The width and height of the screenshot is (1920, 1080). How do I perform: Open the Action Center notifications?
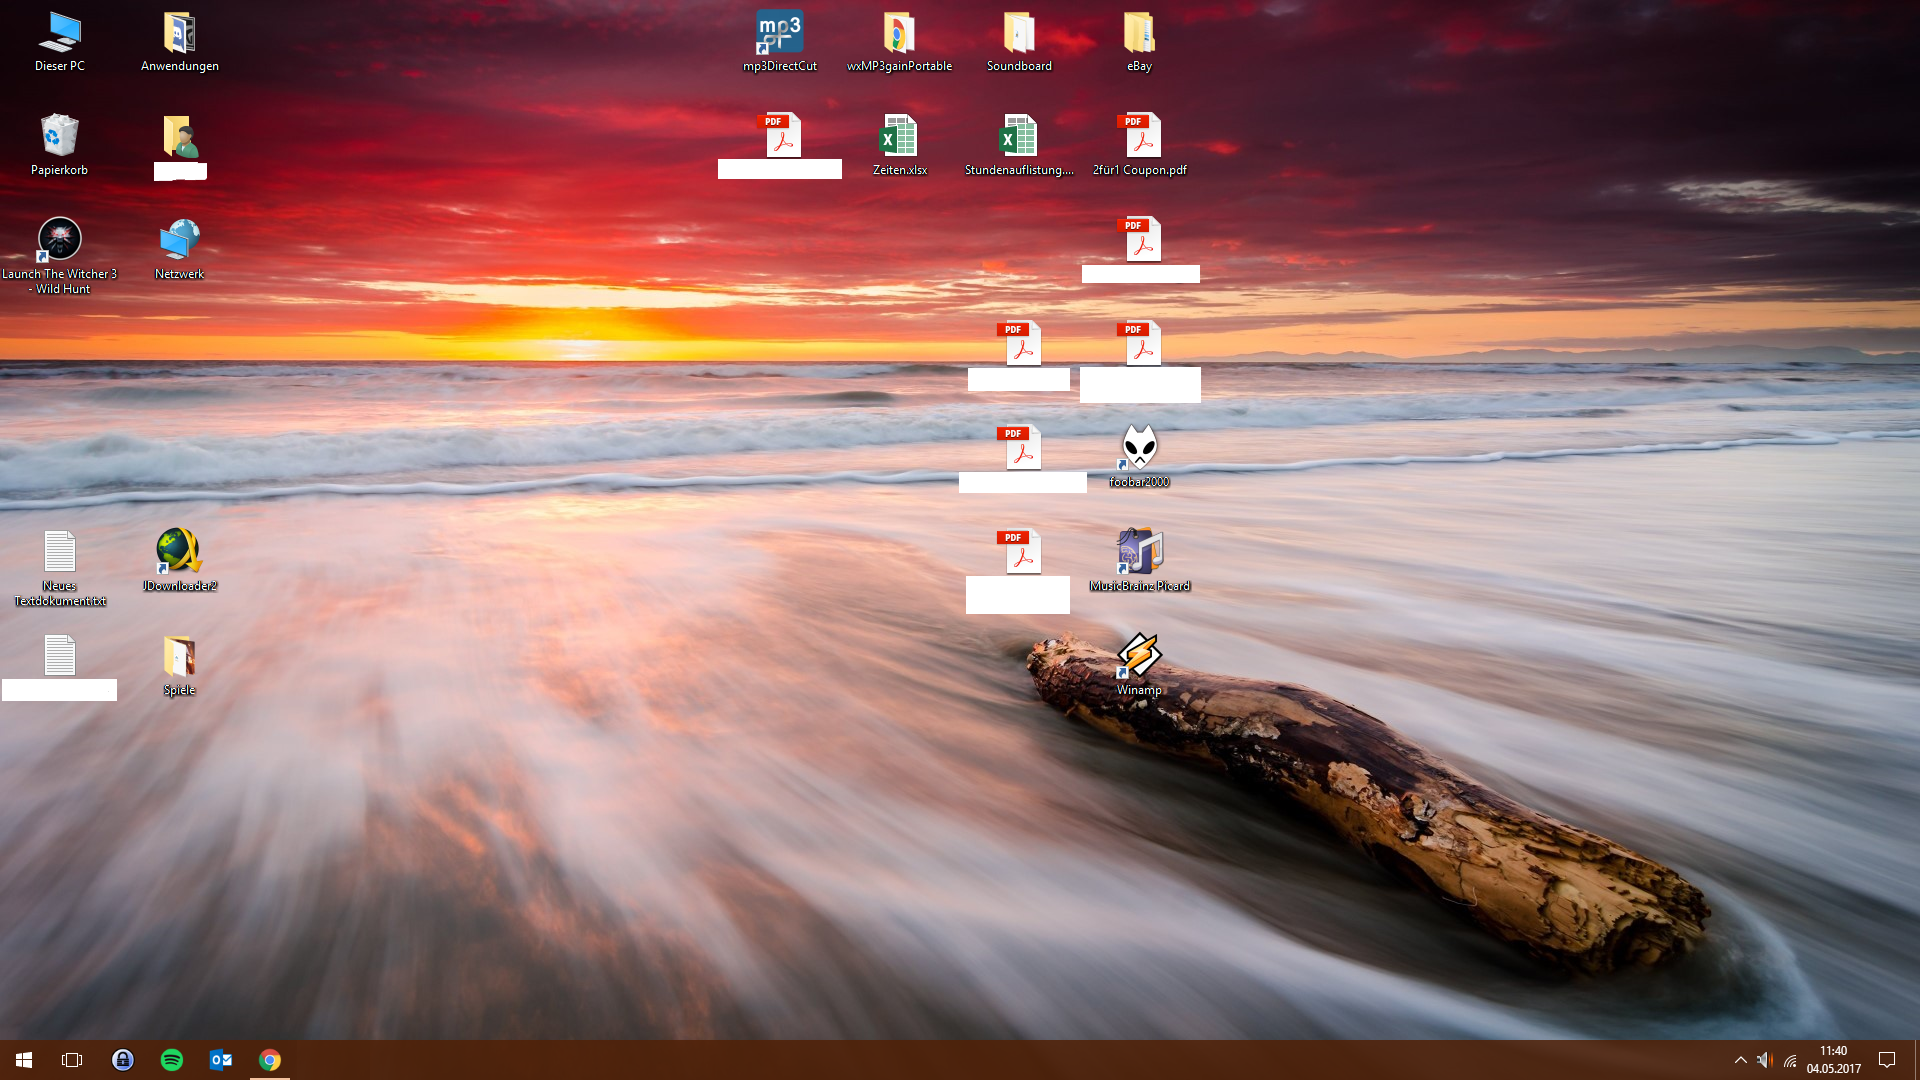1887,1060
